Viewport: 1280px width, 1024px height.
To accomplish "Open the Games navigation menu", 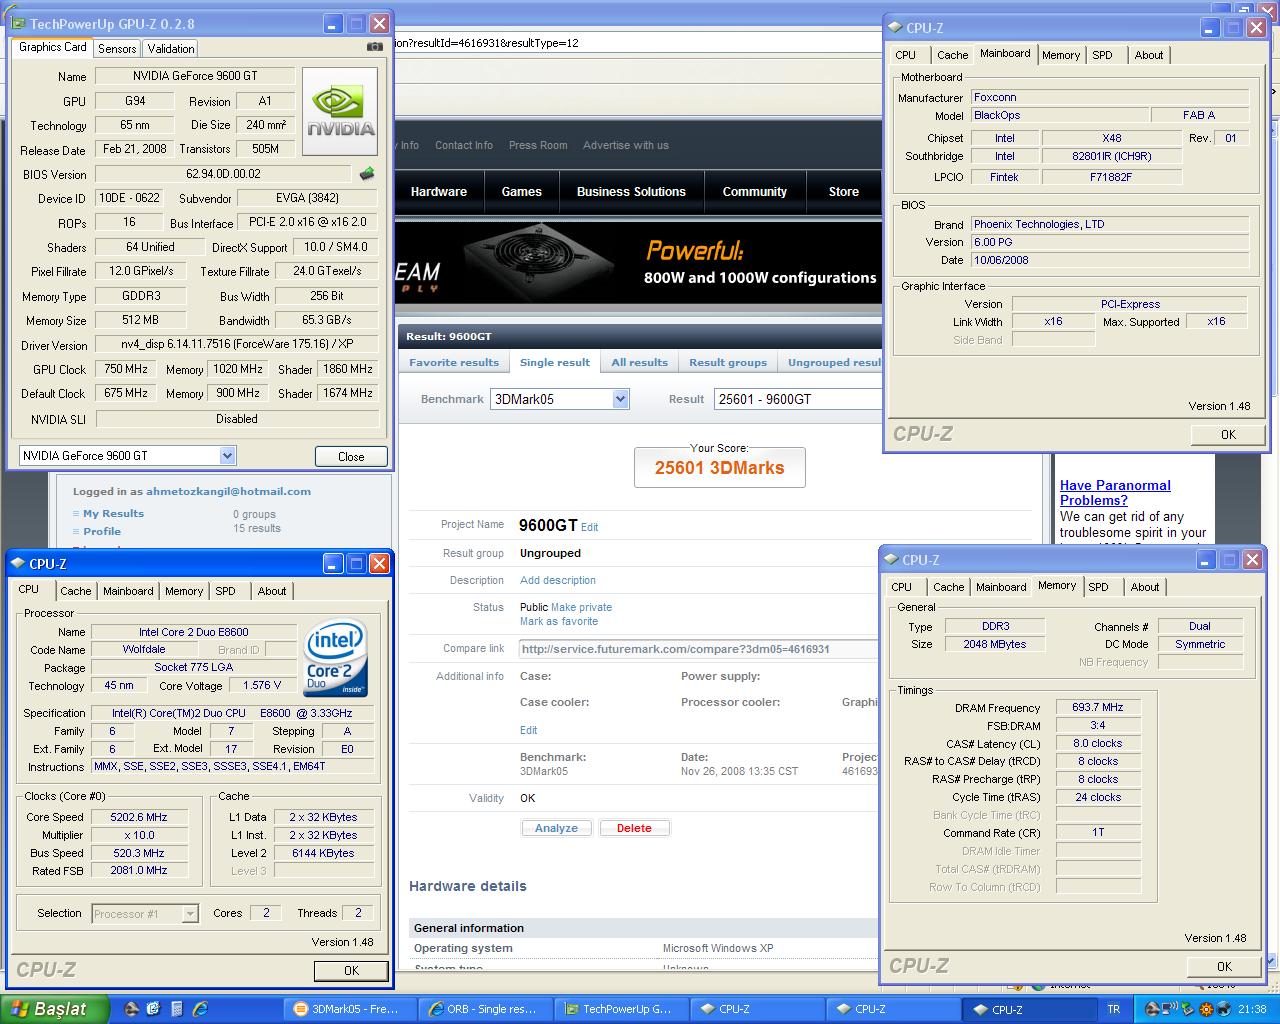I will pos(522,191).
